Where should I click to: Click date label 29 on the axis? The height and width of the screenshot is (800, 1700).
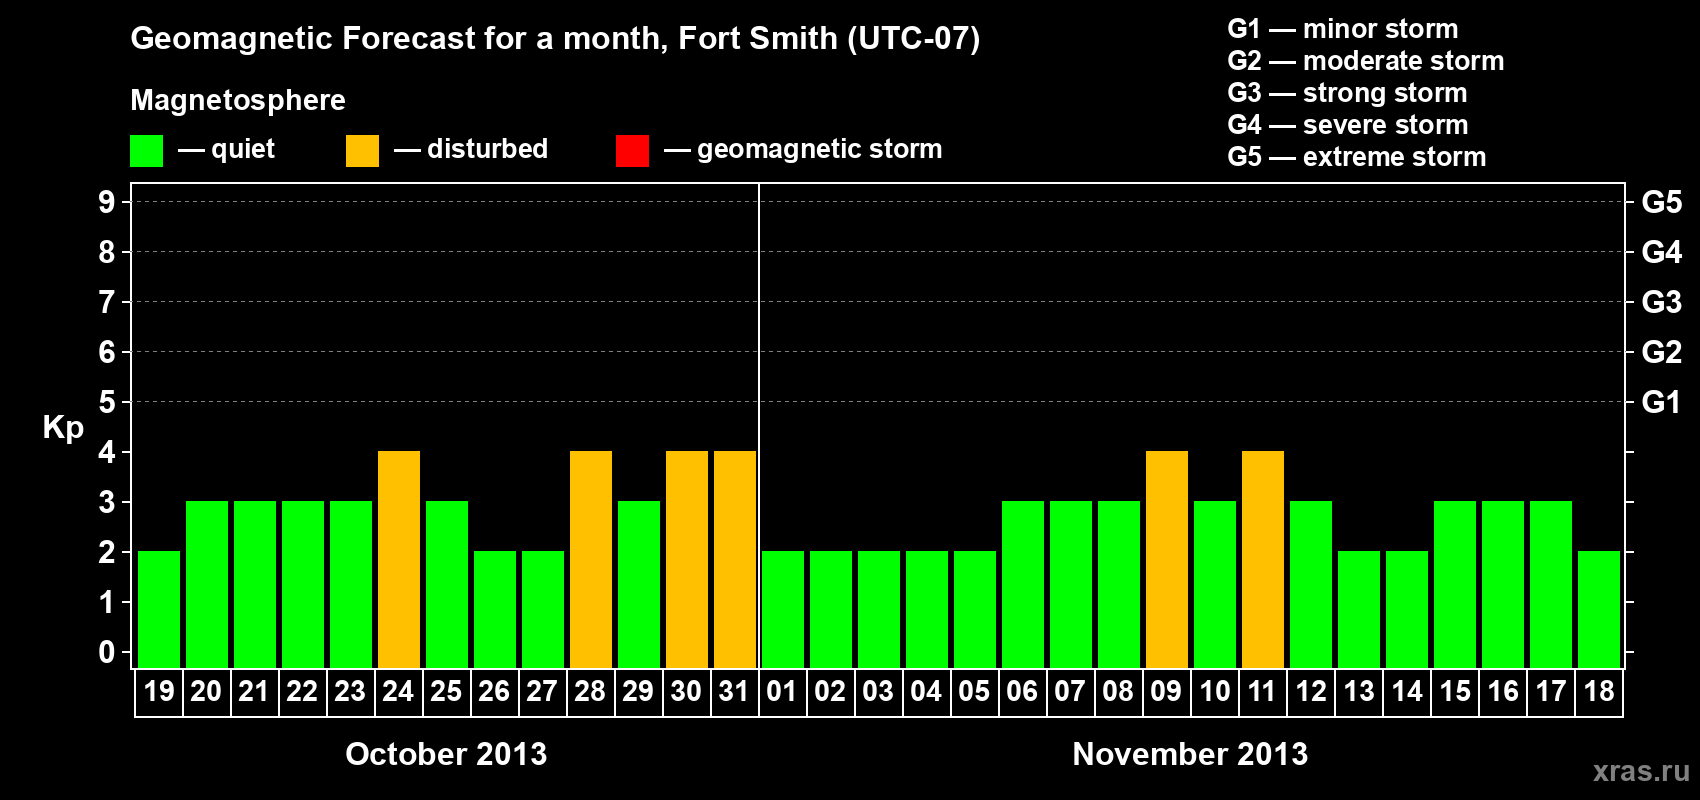coord(638,691)
